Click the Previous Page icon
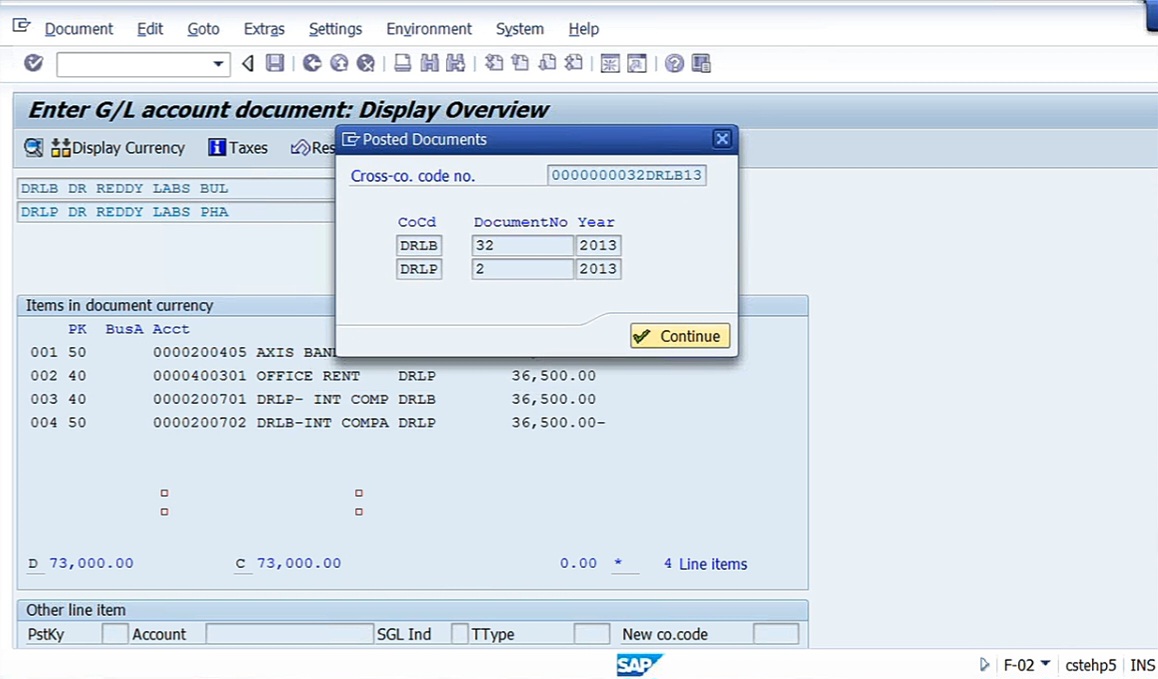This screenshot has width=1158, height=679. click(520, 64)
